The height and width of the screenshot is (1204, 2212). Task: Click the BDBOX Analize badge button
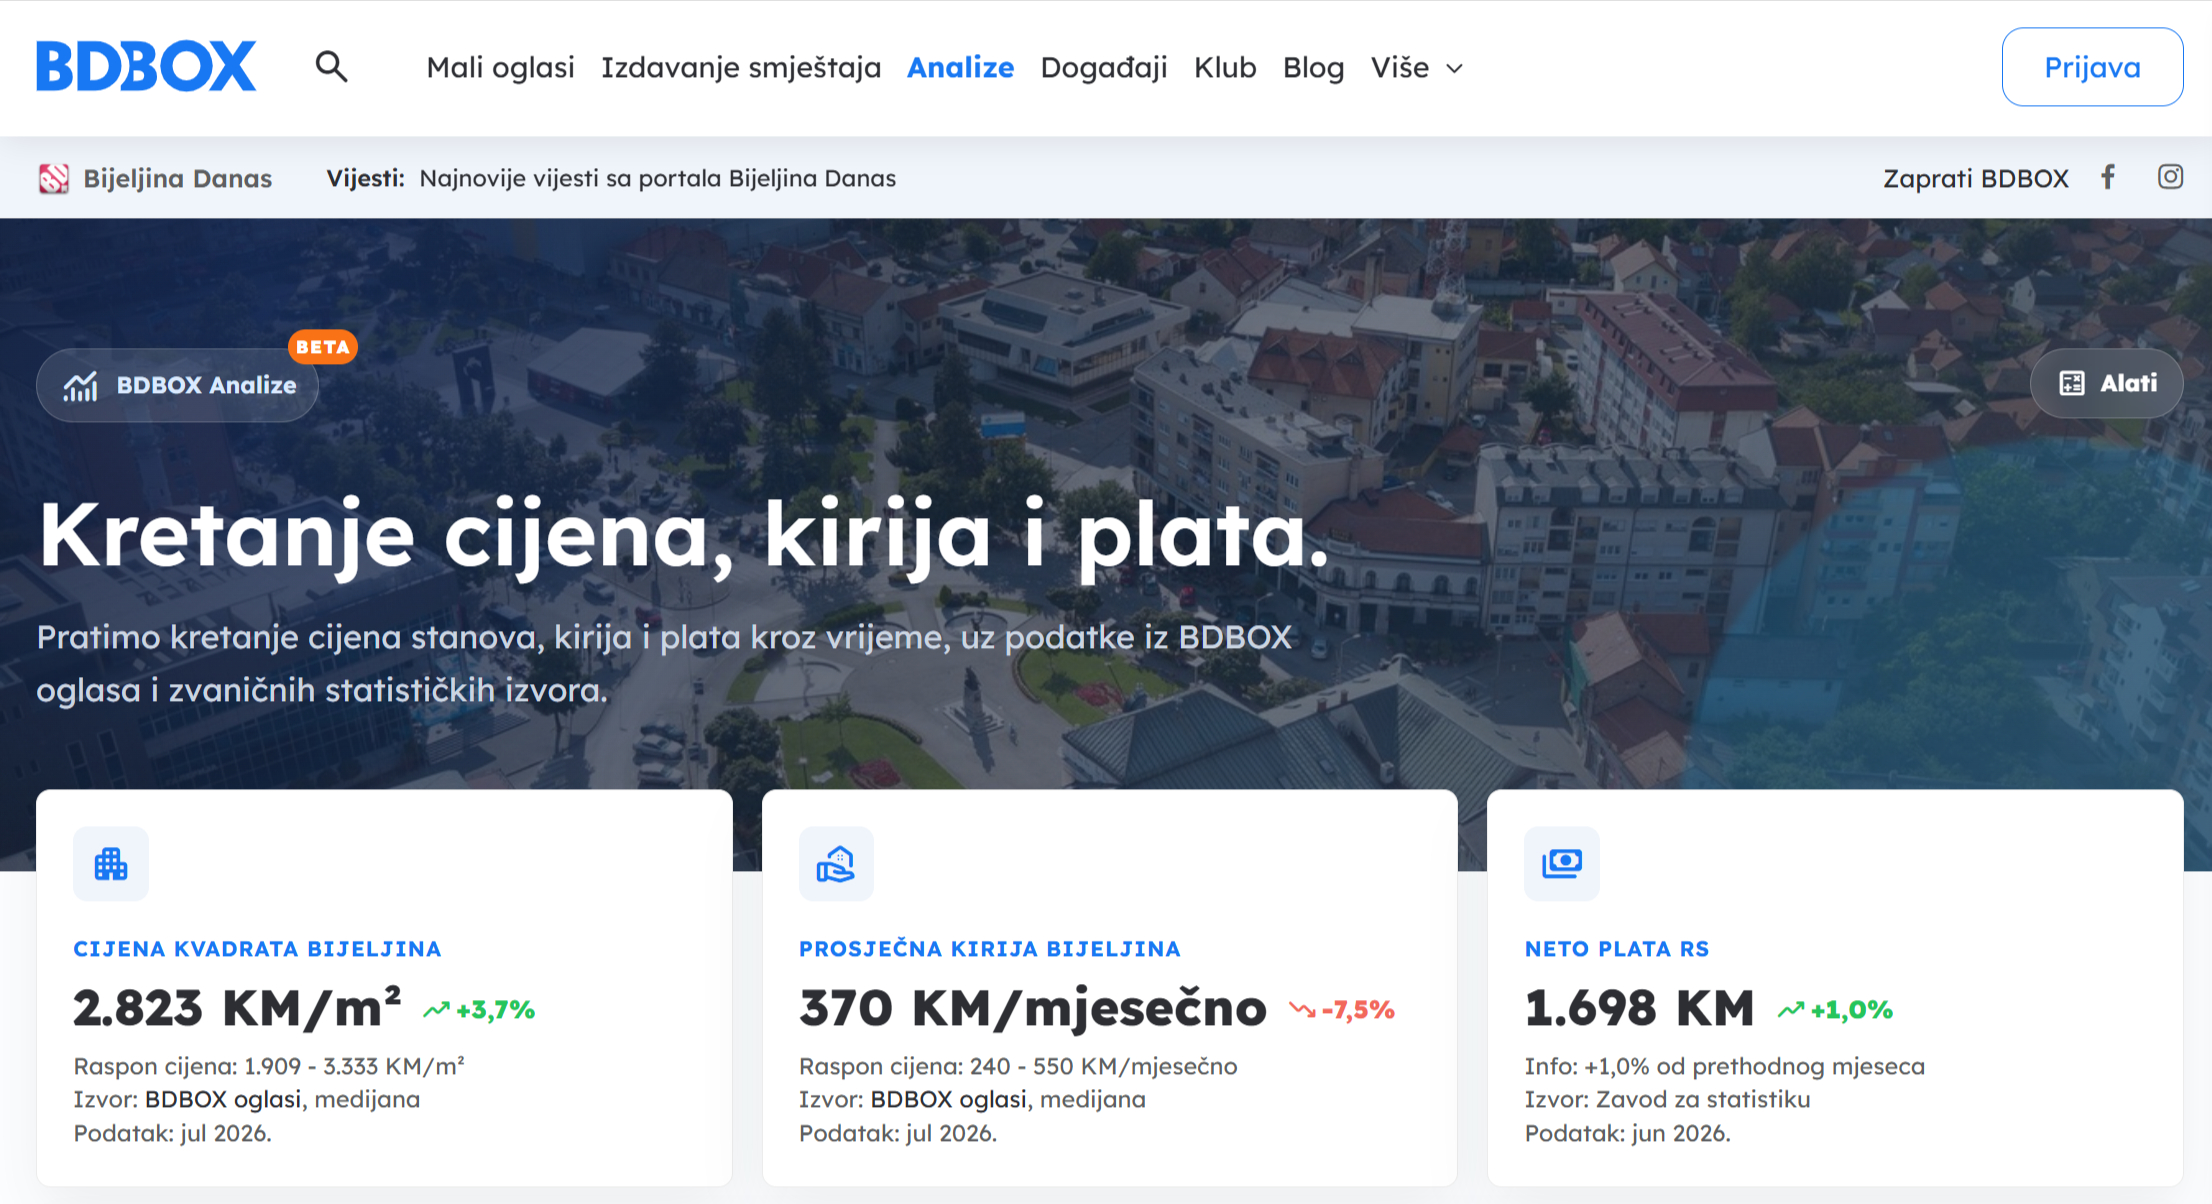pyautogui.click(x=178, y=385)
